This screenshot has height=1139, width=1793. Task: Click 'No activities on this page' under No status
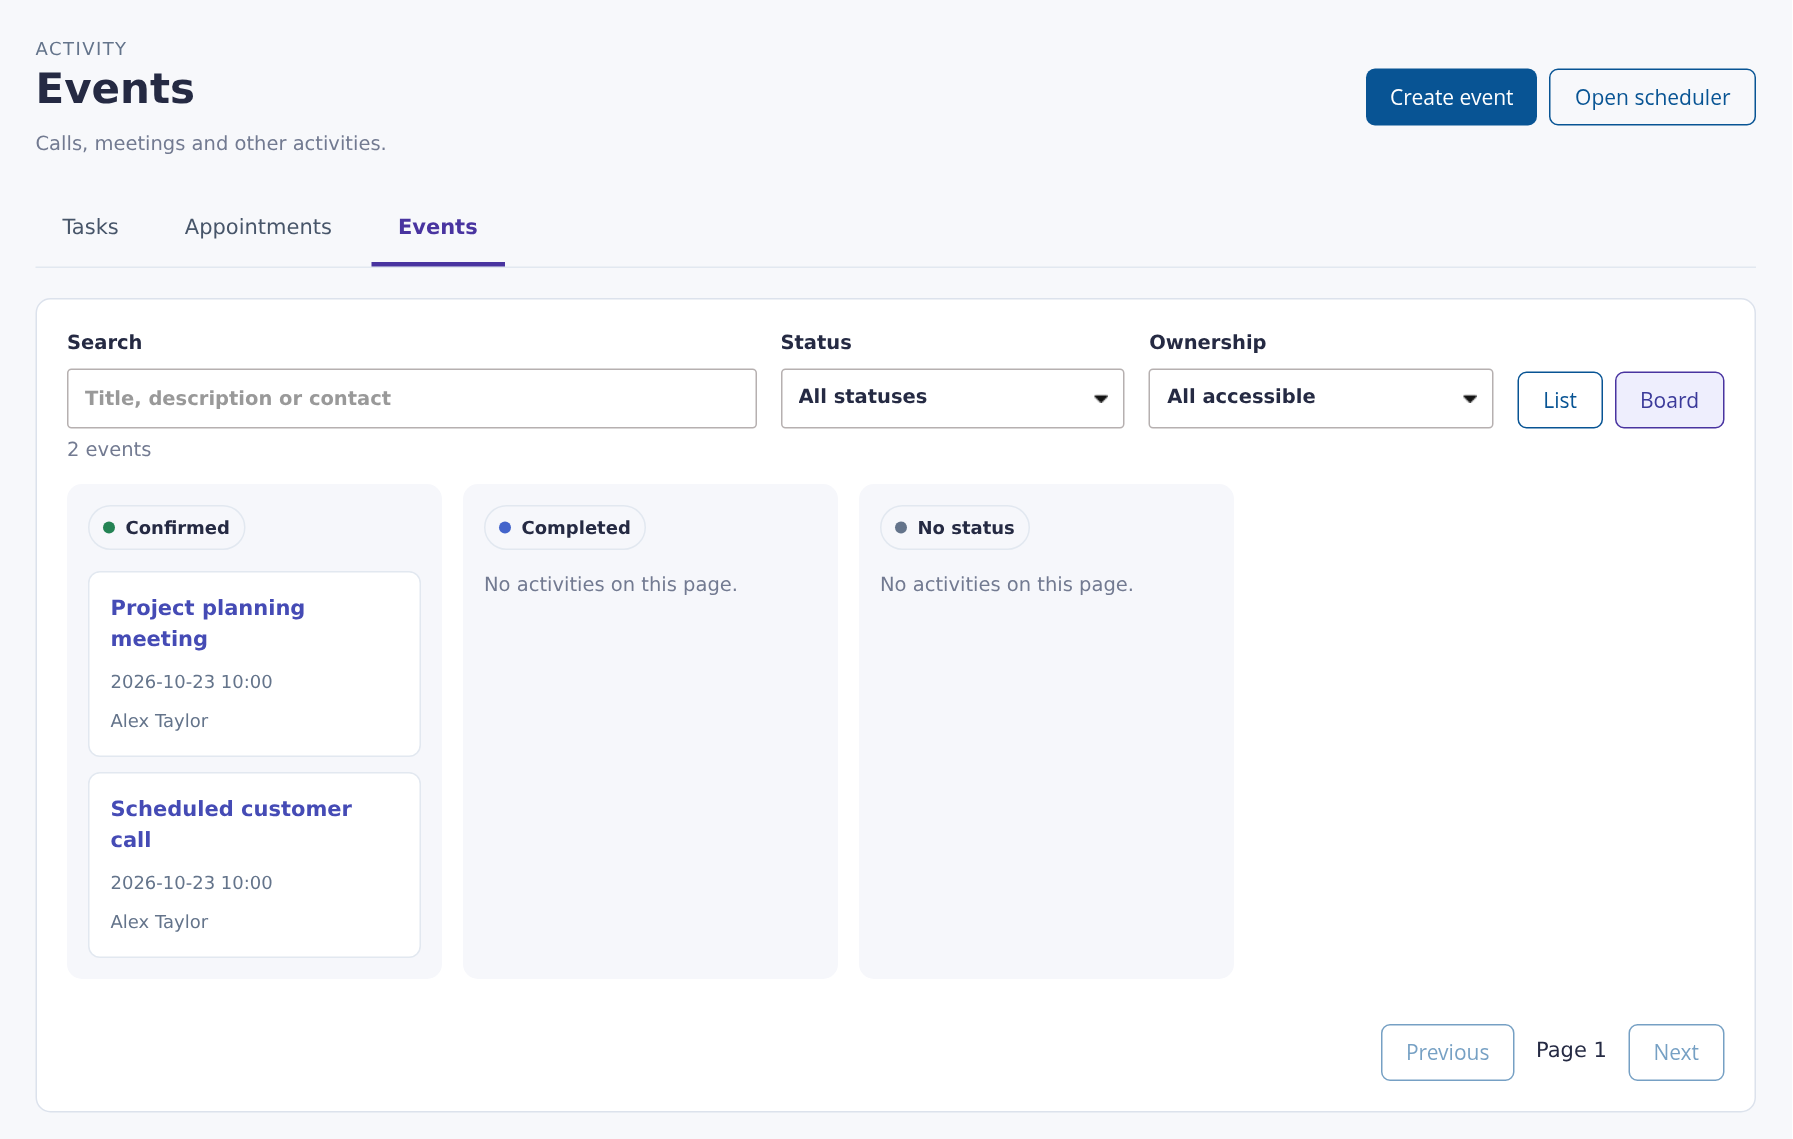(x=1007, y=584)
